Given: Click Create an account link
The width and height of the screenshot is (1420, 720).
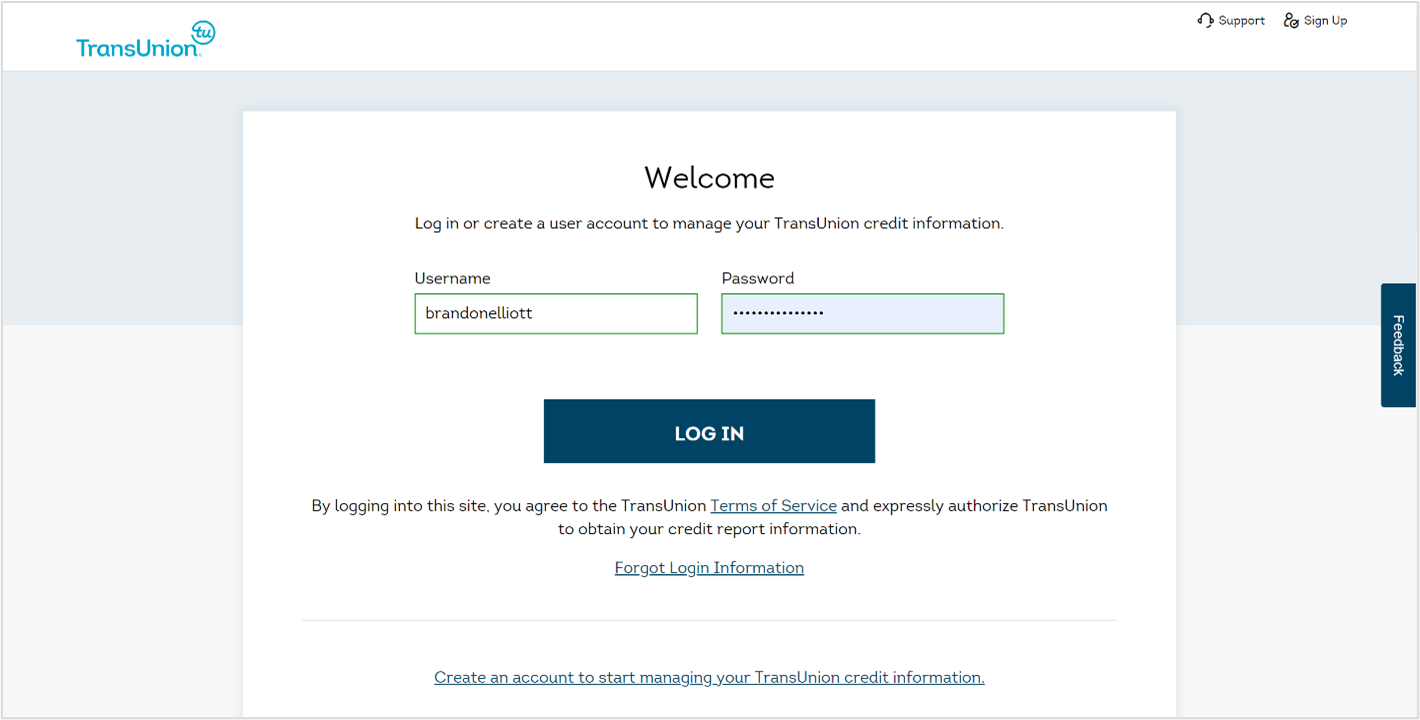Looking at the screenshot, I should coord(709,677).
